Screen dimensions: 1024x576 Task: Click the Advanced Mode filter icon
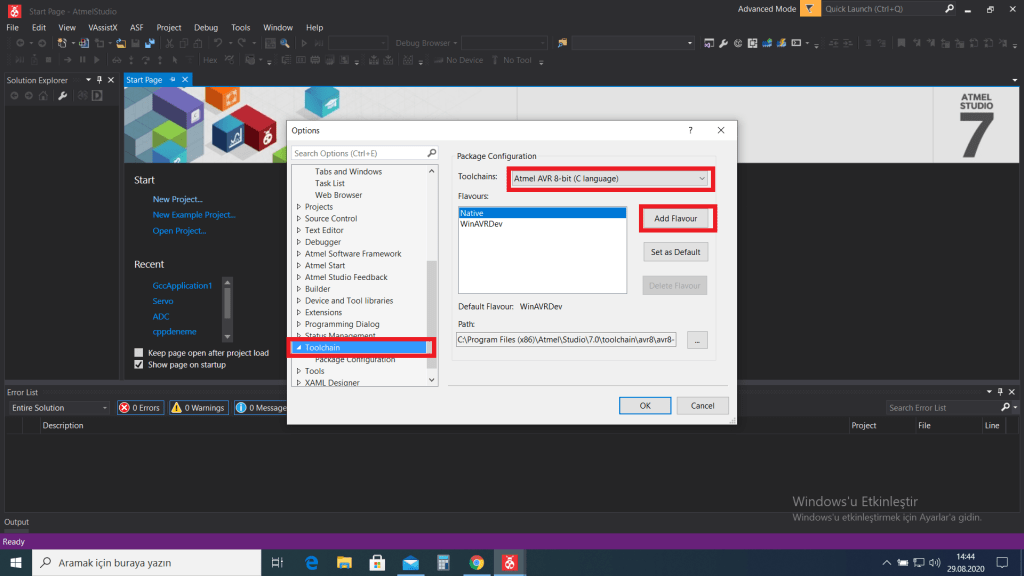coord(808,9)
